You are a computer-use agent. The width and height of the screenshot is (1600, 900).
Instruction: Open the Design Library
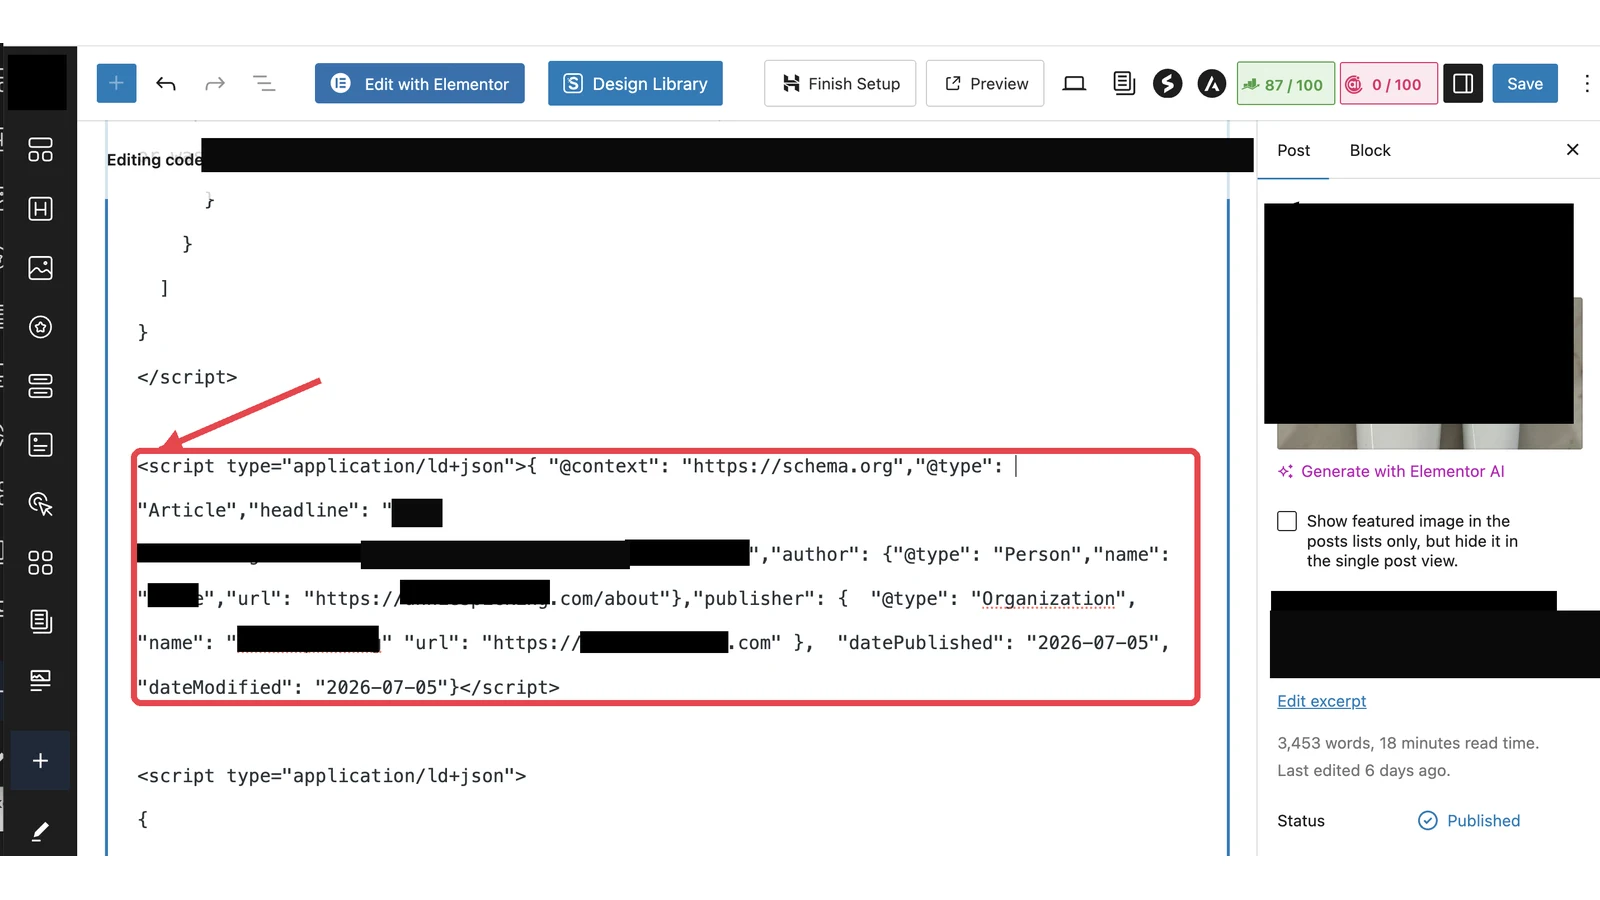635,84
